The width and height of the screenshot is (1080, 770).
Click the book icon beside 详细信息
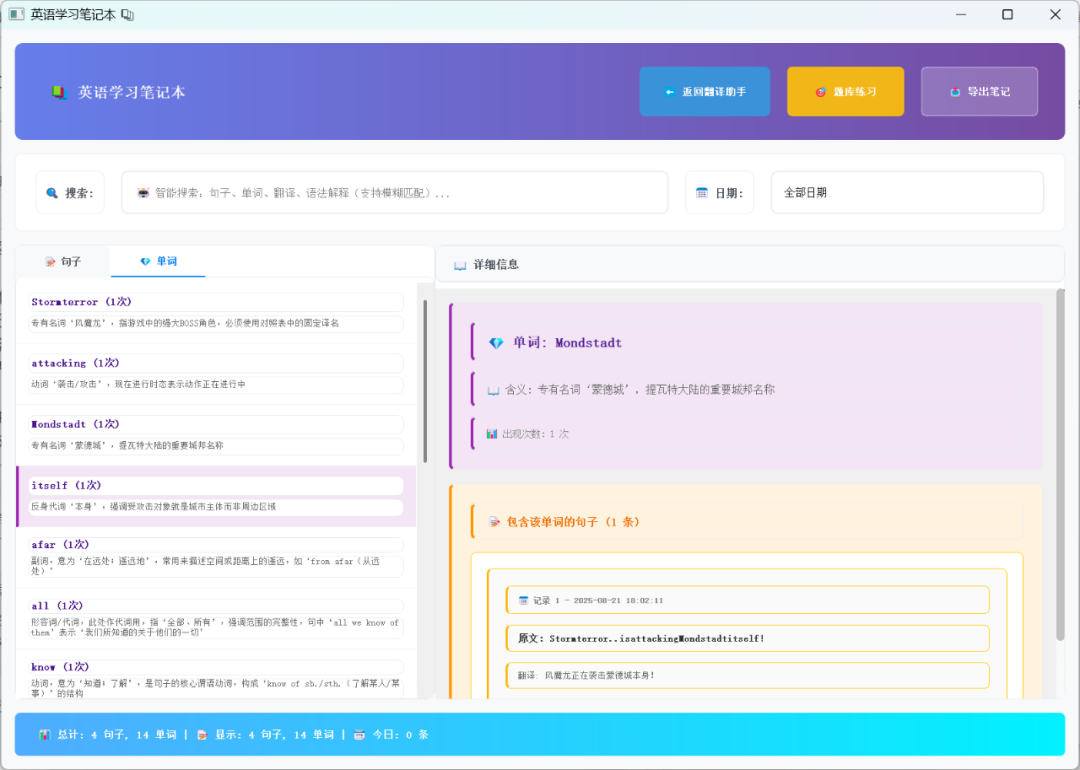459,265
